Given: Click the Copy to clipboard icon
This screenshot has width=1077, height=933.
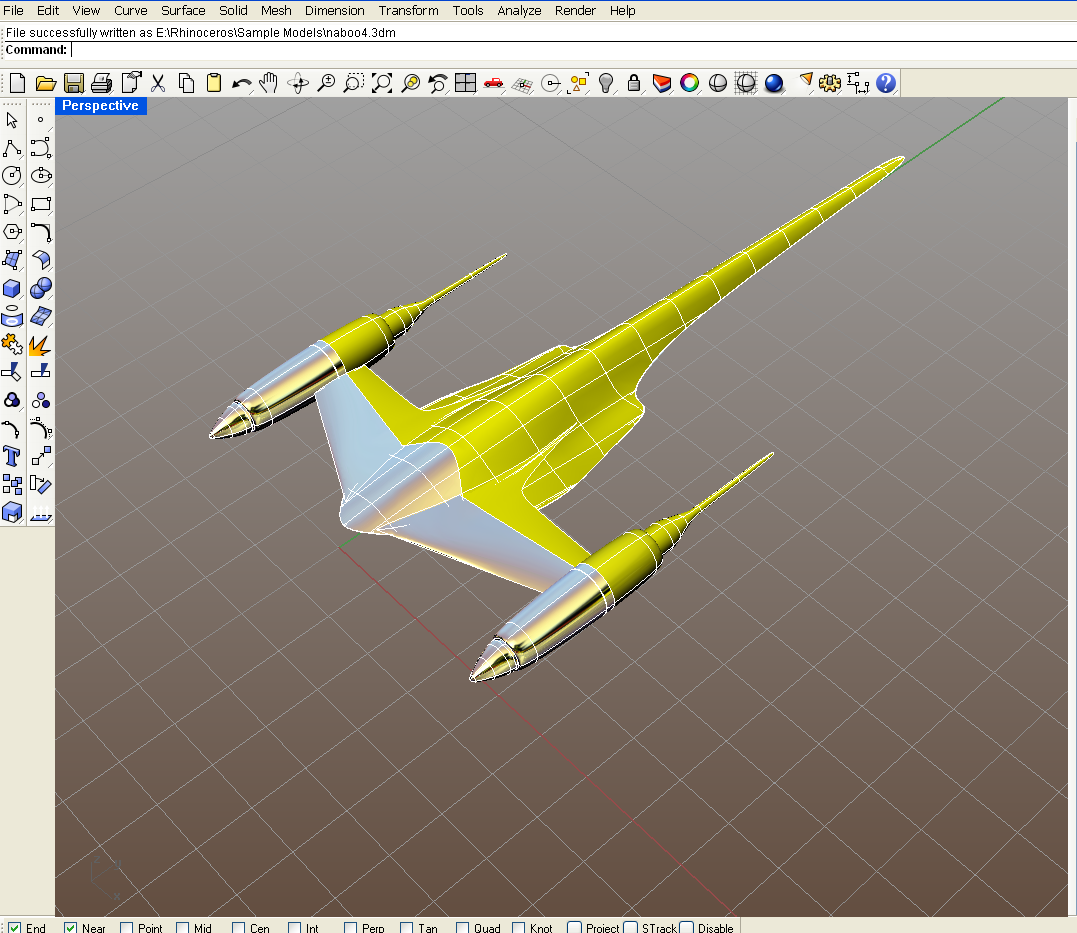Looking at the screenshot, I should tap(186, 83).
